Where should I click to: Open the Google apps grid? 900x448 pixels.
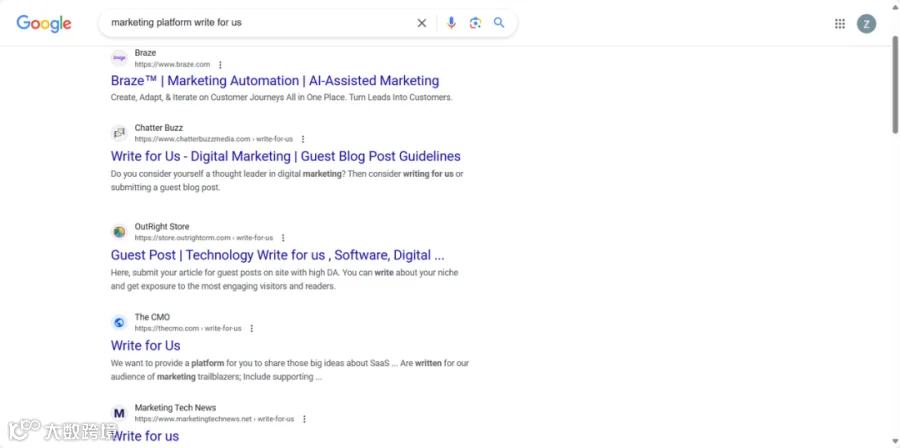coord(840,24)
